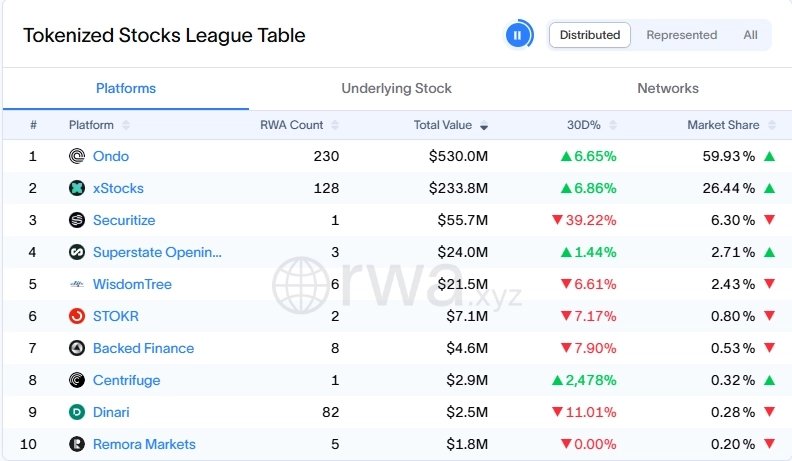Select the Distributed view option
Viewport: 792px width, 461px height.
[590, 35]
